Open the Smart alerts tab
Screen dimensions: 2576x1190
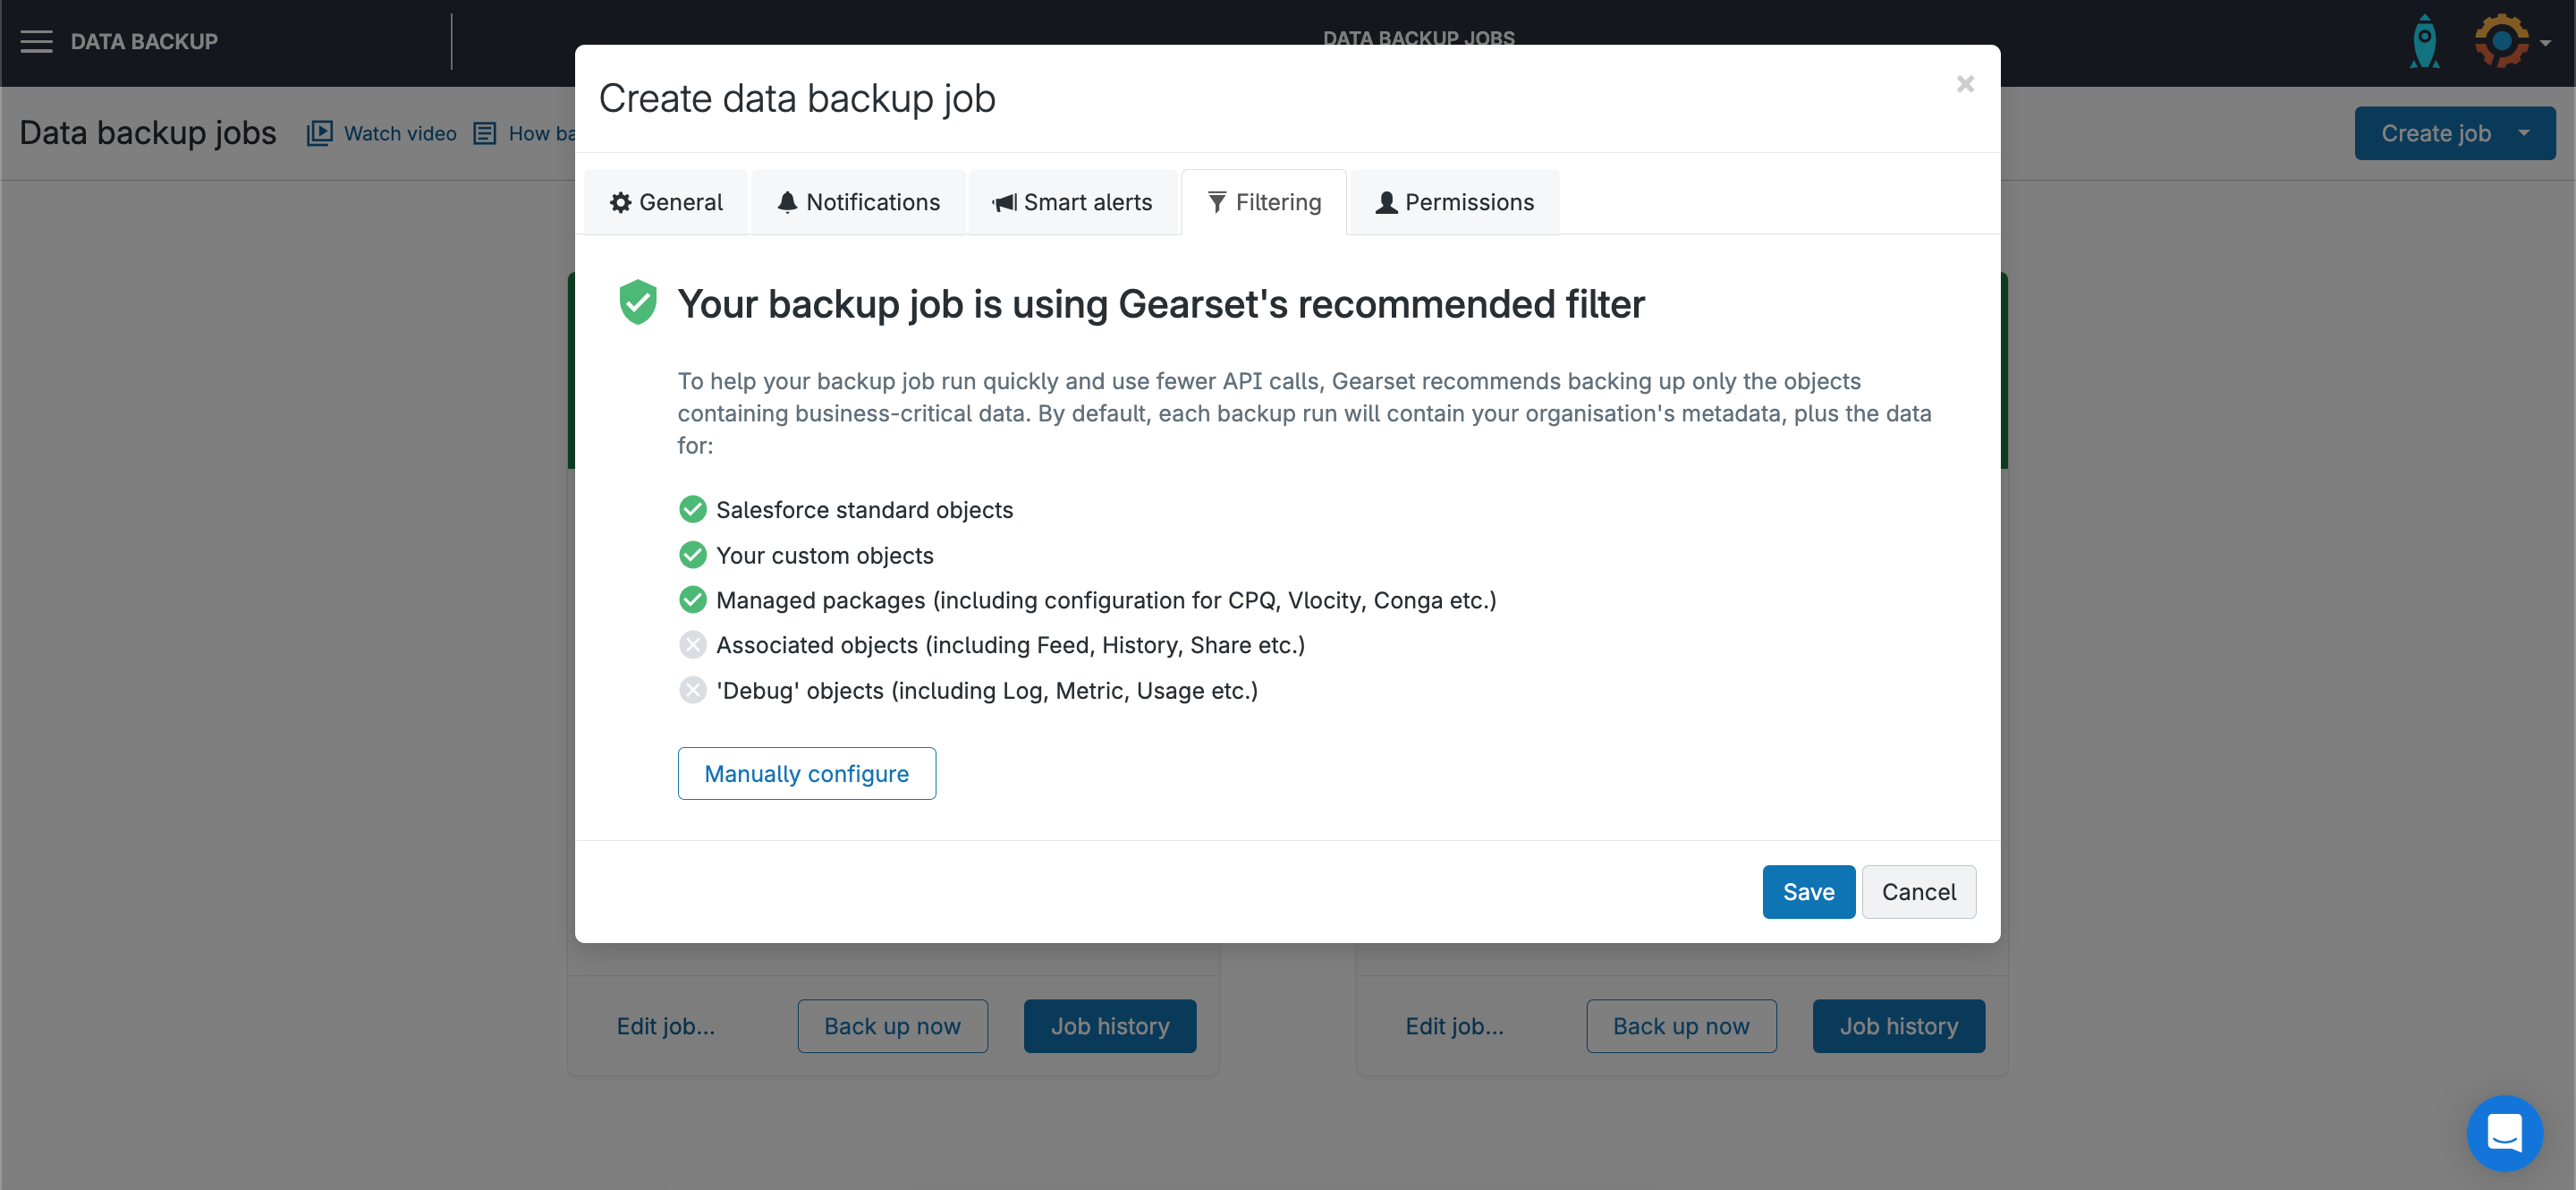(1072, 202)
